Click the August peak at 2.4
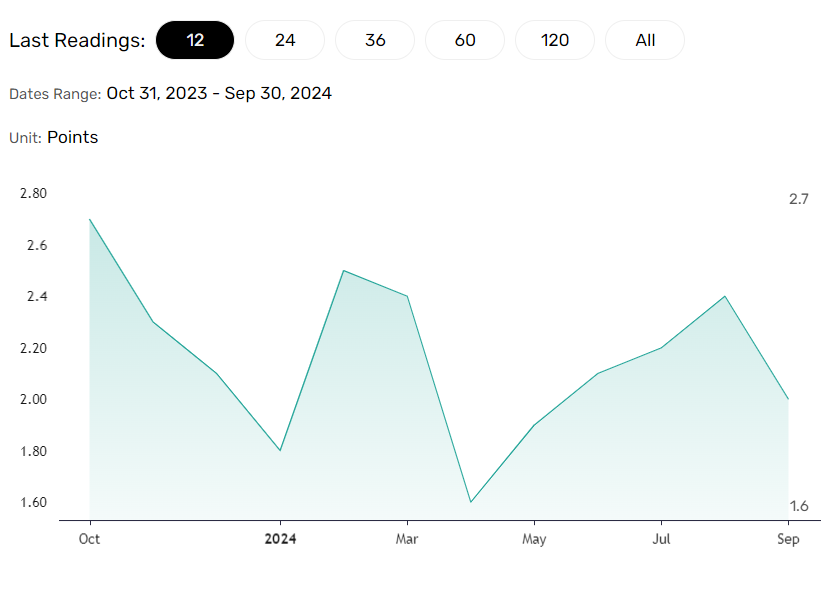 pos(725,296)
